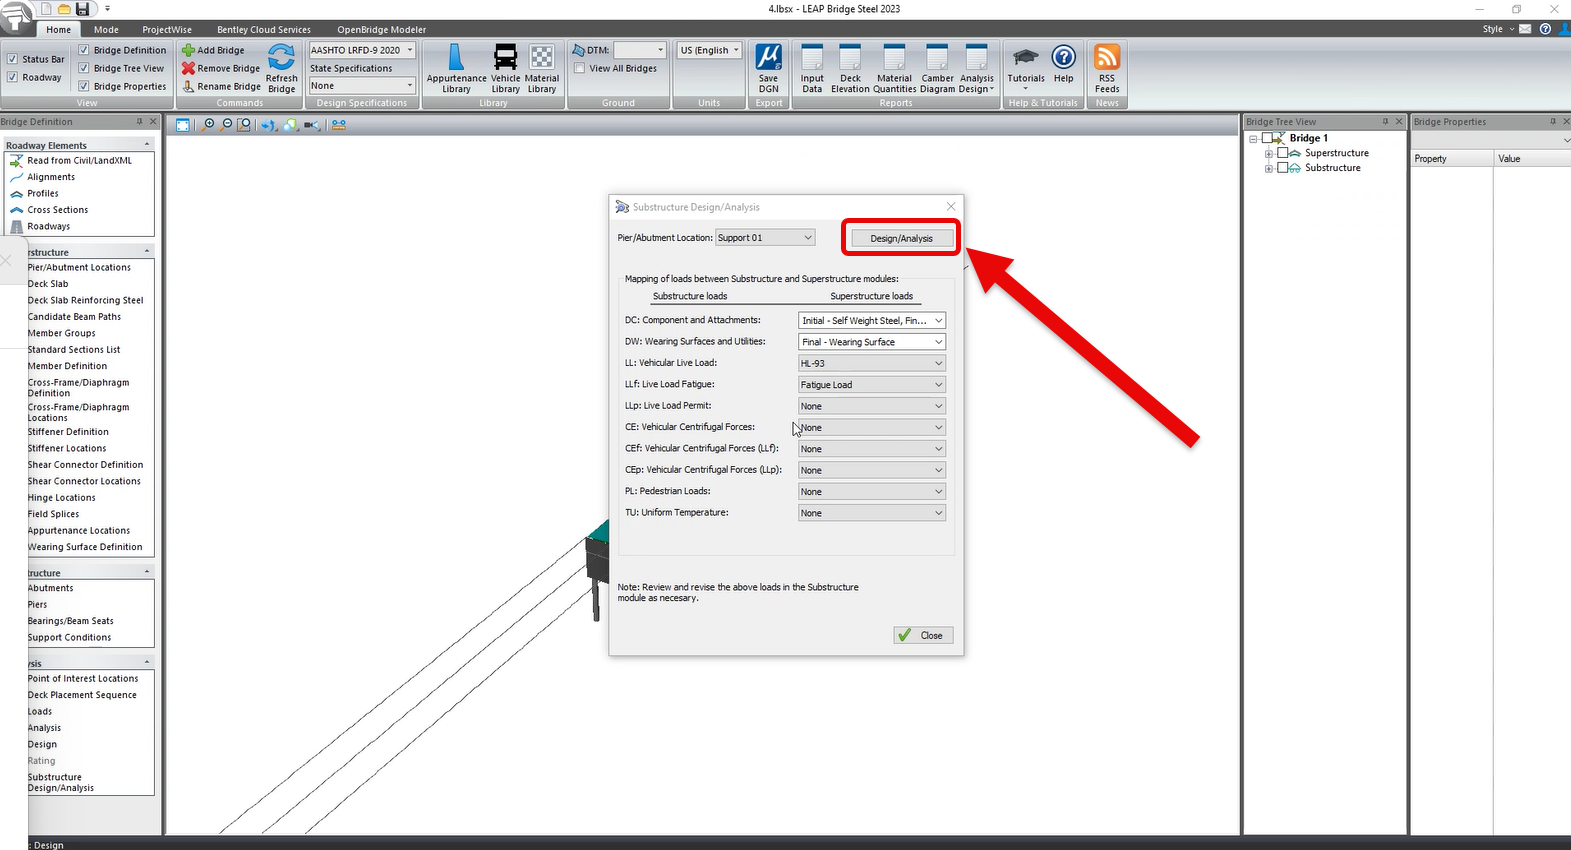Open the Style menu
Viewport: 1571px width, 850px height.
click(x=1496, y=29)
